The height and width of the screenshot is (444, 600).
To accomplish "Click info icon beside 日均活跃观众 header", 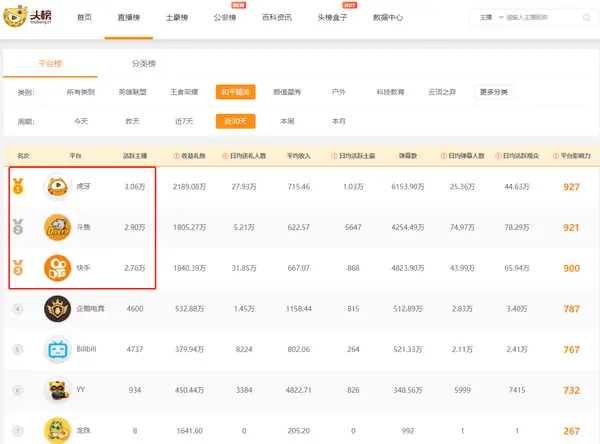I will pyautogui.click(x=498, y=156).
